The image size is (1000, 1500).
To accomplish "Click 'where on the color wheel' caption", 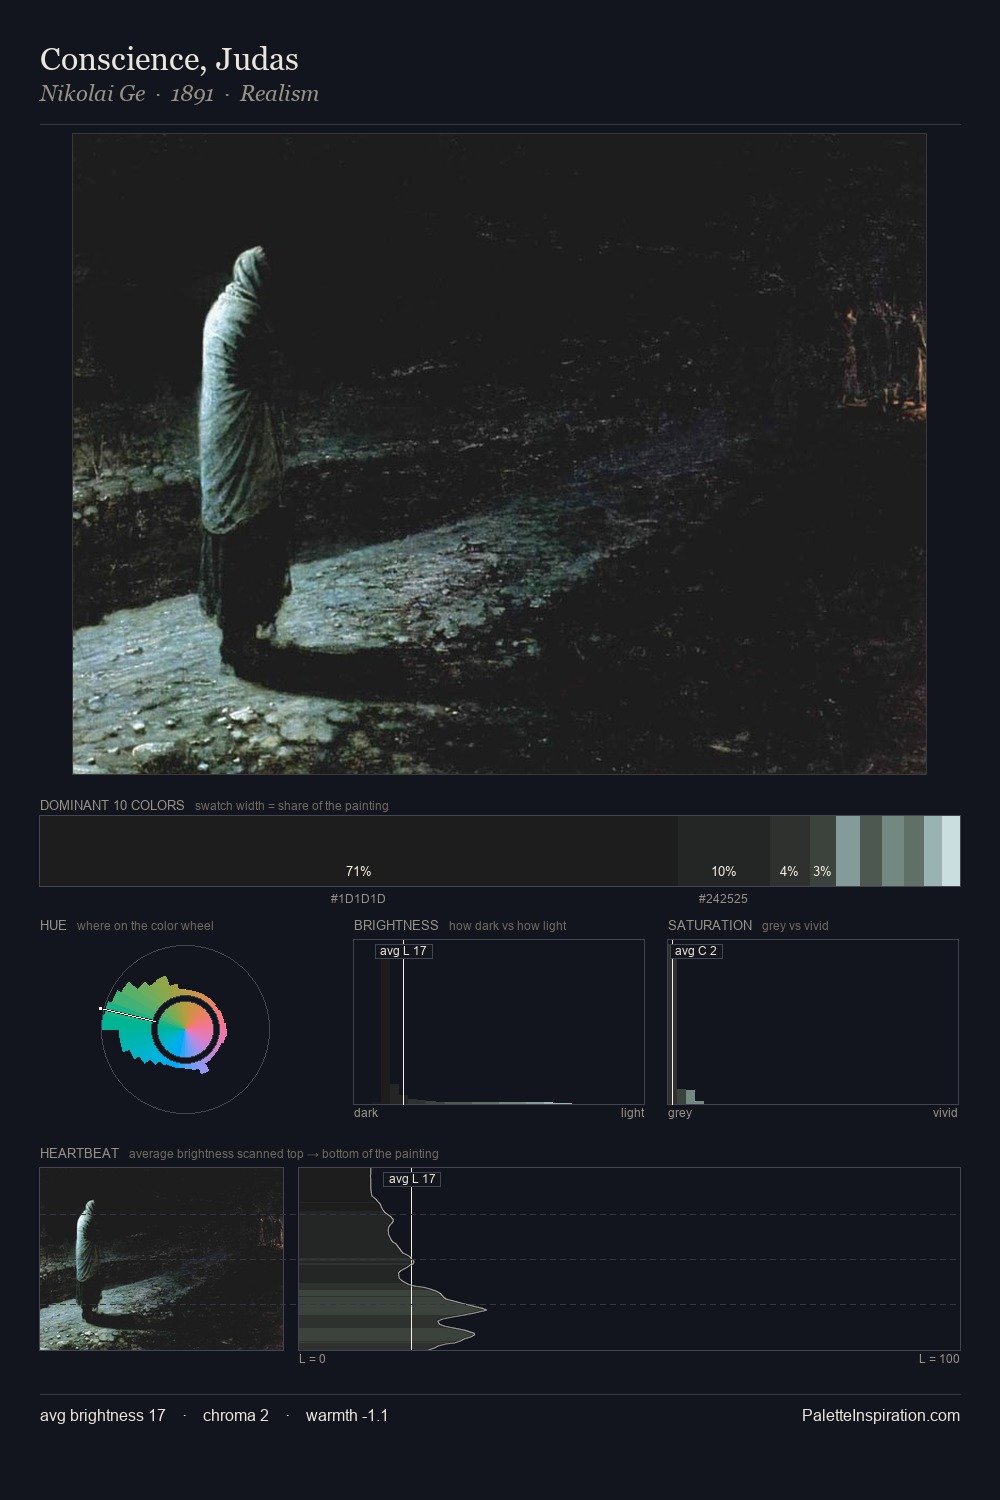I will (145, 926).
